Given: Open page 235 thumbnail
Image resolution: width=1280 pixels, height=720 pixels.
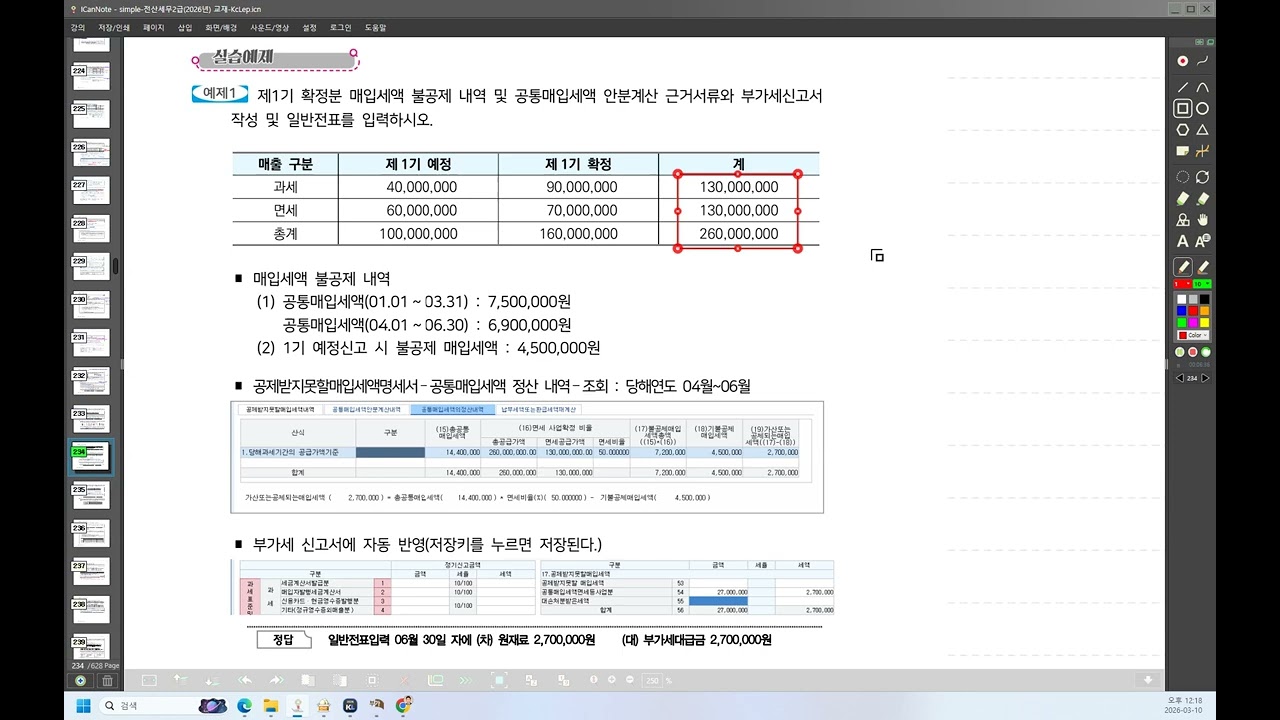Looking at the screenshot, I should click(x=90, y=494).
